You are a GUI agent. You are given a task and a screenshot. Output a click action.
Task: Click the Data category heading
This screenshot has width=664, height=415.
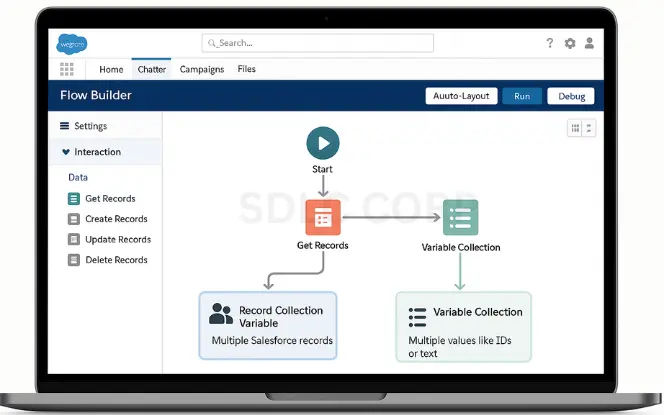point(78,177)
